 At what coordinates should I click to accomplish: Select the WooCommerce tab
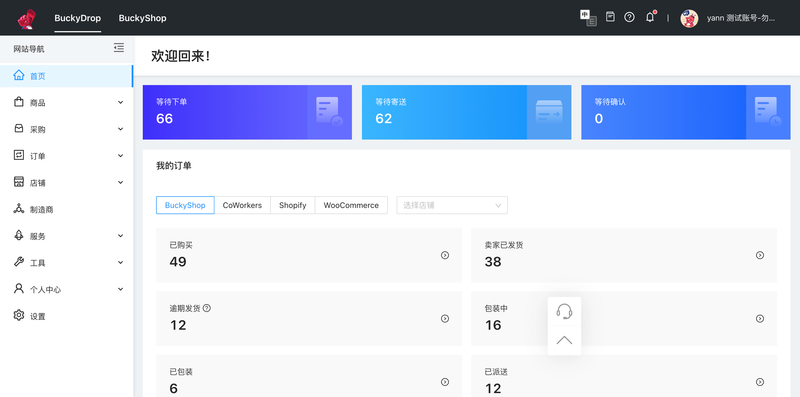click(x=351, y=205)
